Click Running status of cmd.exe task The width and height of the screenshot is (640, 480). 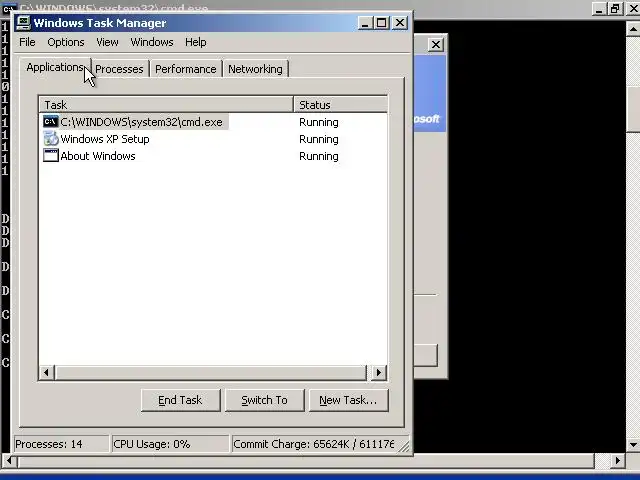319,122
